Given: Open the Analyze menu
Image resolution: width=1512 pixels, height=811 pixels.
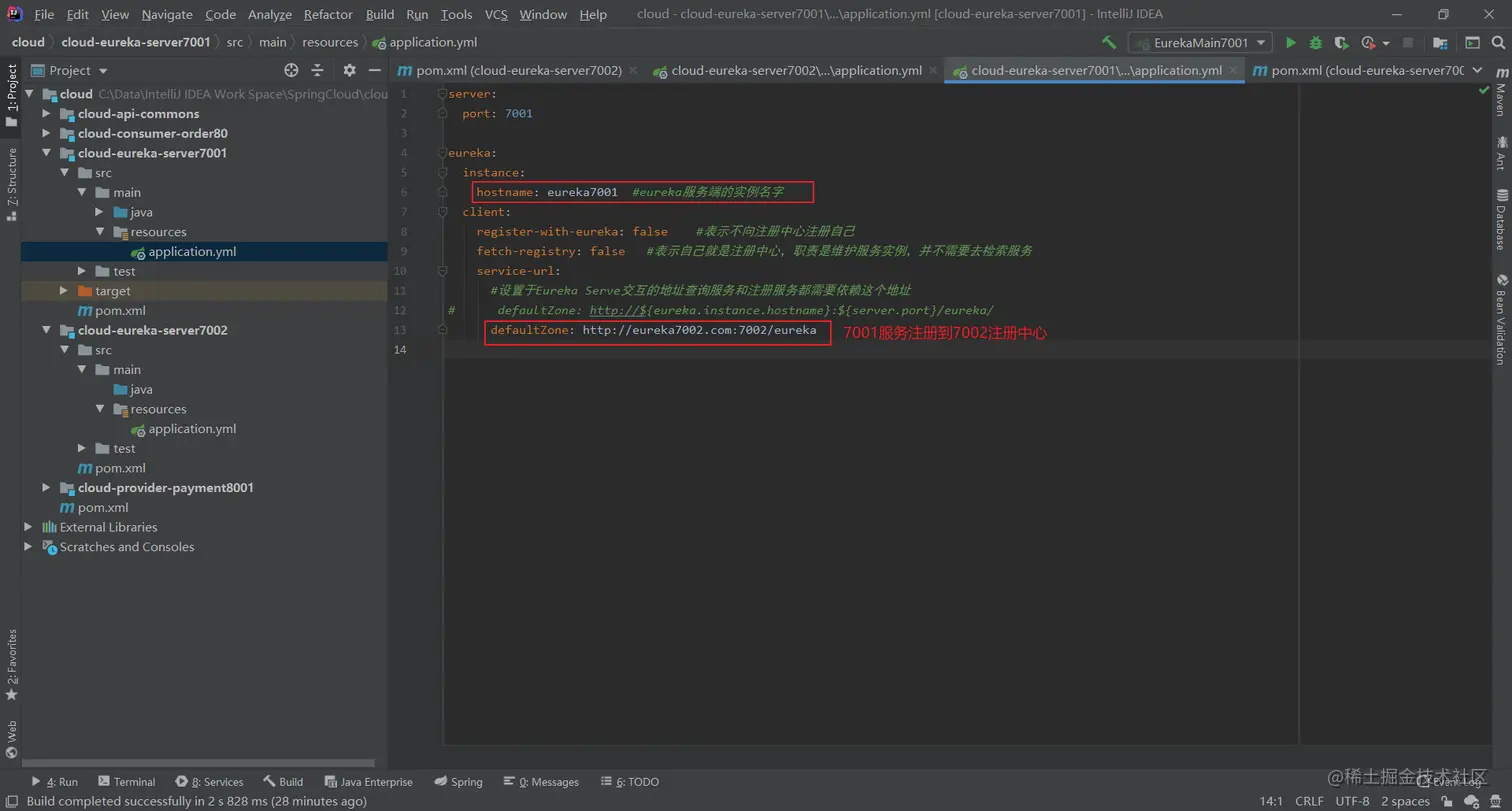Looking at the screenshot, I should [x=270, y=15].
